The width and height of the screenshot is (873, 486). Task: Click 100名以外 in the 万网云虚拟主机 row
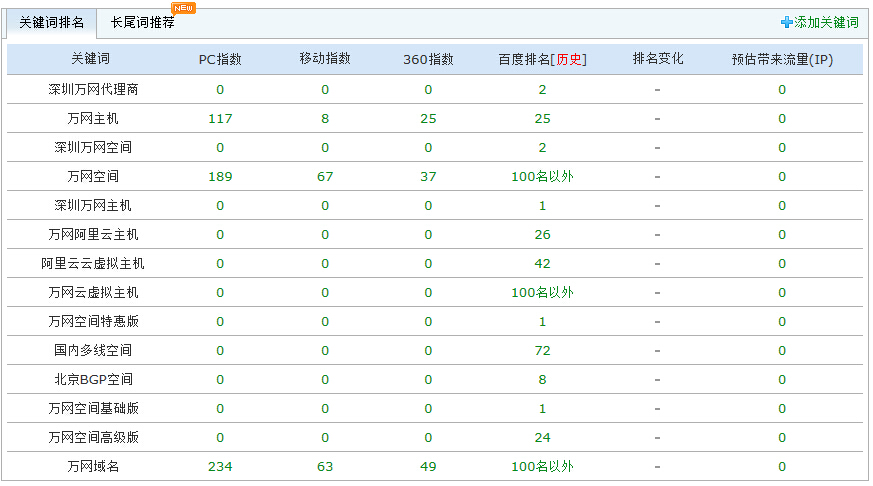542,292
